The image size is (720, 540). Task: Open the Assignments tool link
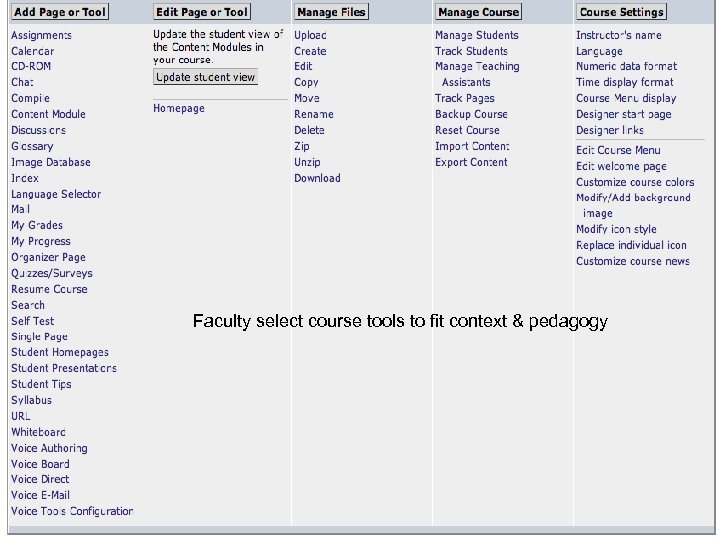point(41,35)
